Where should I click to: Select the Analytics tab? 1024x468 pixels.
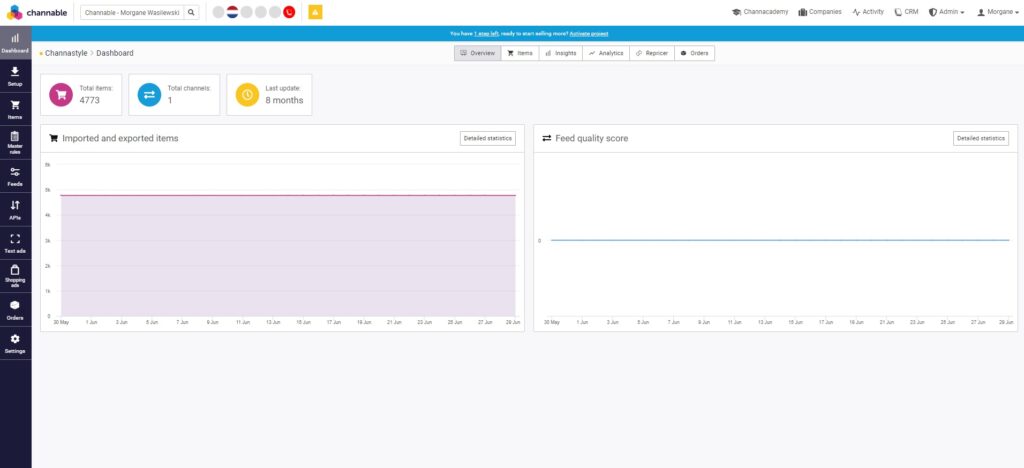[x=605, y=53]
